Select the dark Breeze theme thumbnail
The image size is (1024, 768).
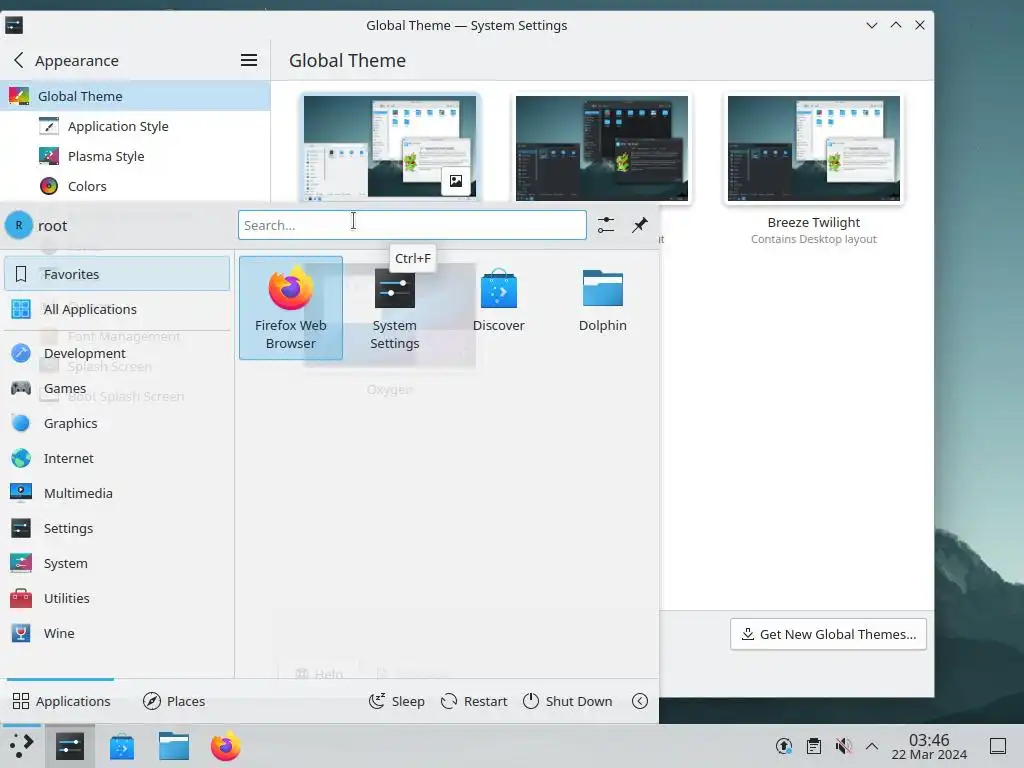[x=601, y=148]
